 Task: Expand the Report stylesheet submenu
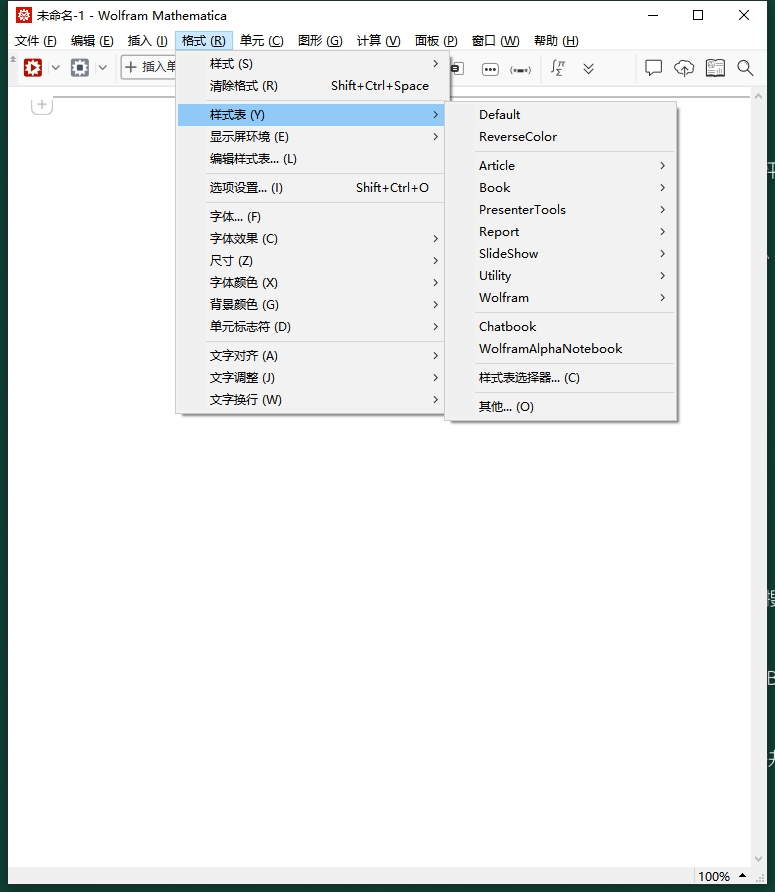pyautogui.click(x=561, y=232)
